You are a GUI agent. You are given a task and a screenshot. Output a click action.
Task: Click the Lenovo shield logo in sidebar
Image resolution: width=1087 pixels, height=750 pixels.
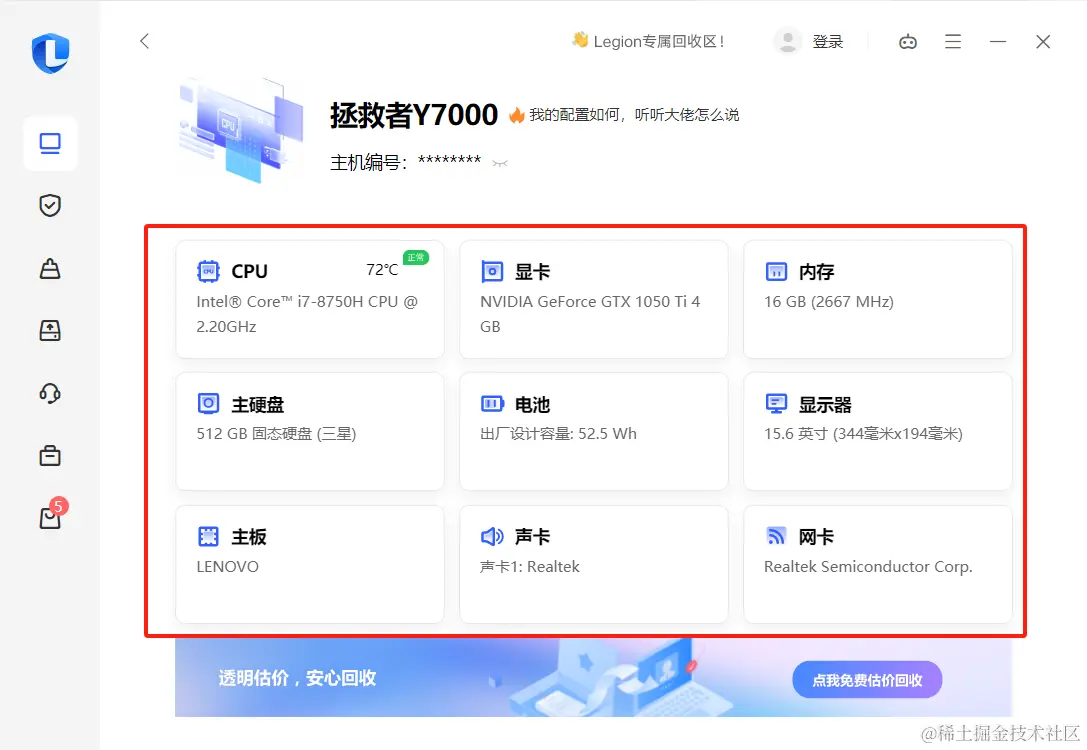[50, 53]
